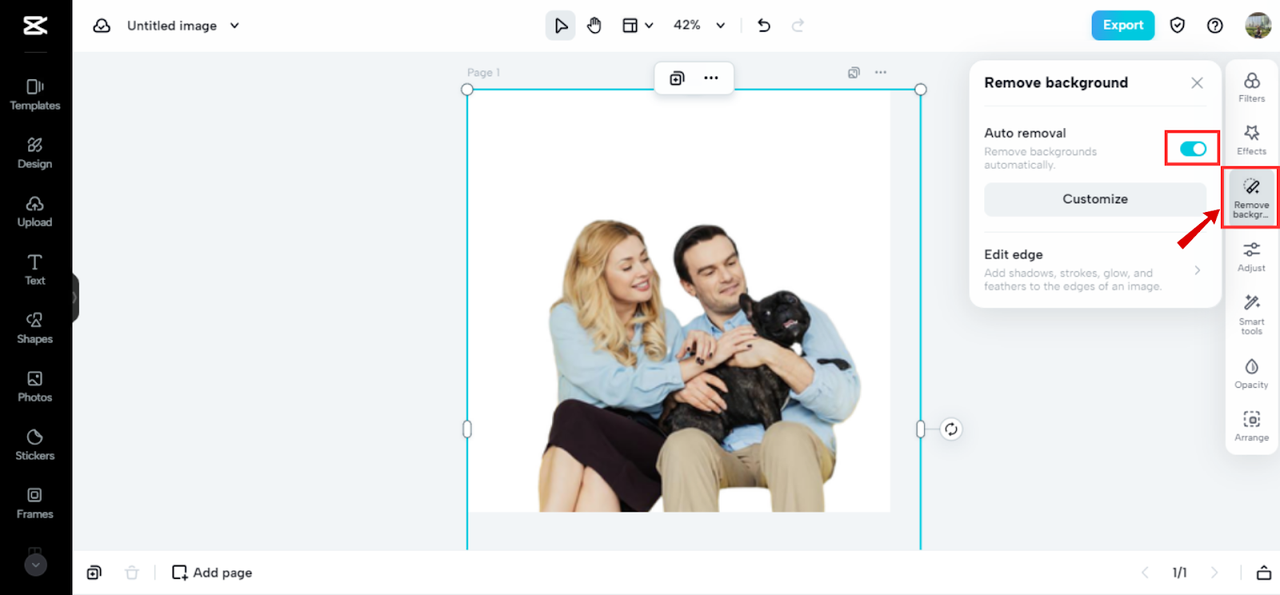Open the user profile avatar

pyautogui.click(x=1257, y=26)
